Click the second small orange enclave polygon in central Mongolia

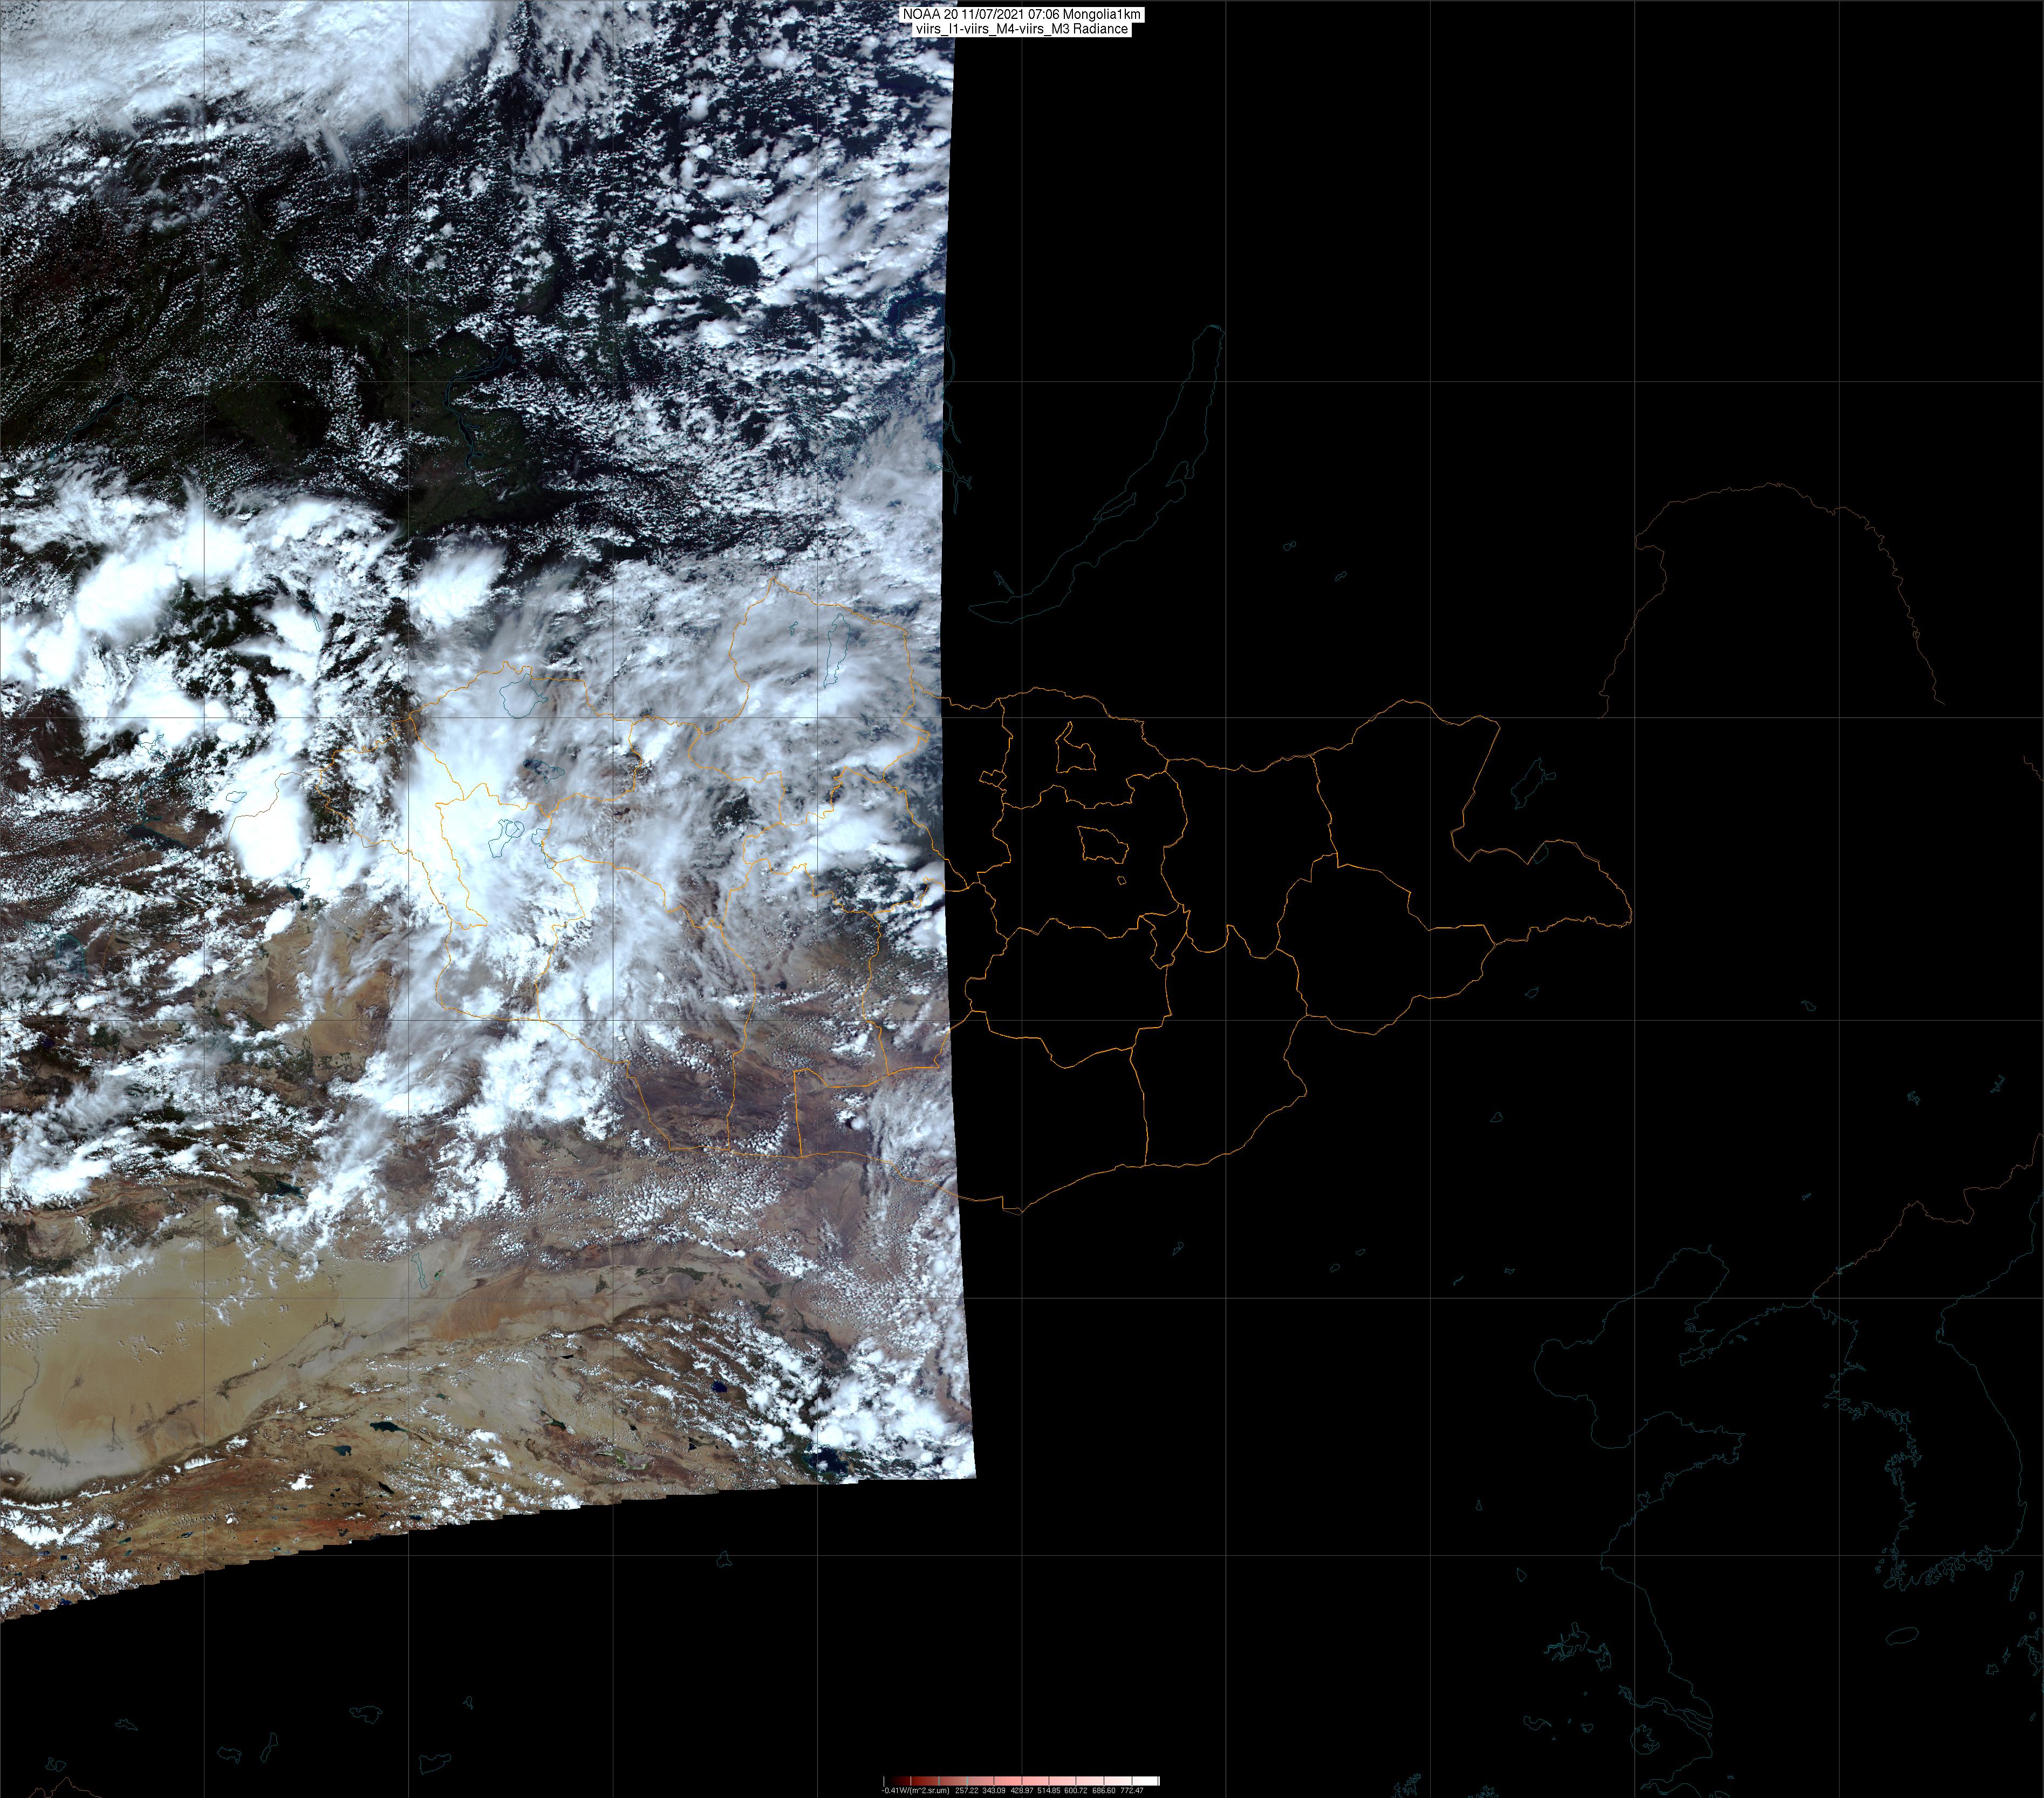[1103, 845]
